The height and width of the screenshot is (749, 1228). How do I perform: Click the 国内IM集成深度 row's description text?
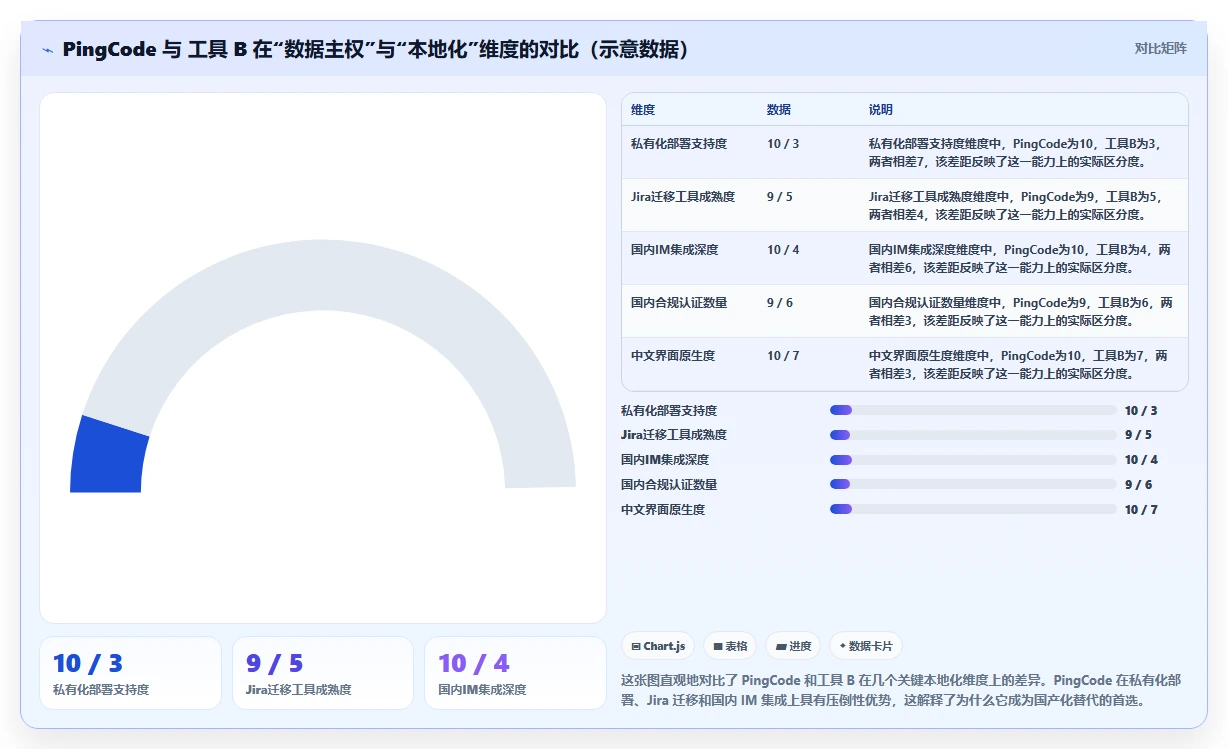click(1020, 258)
